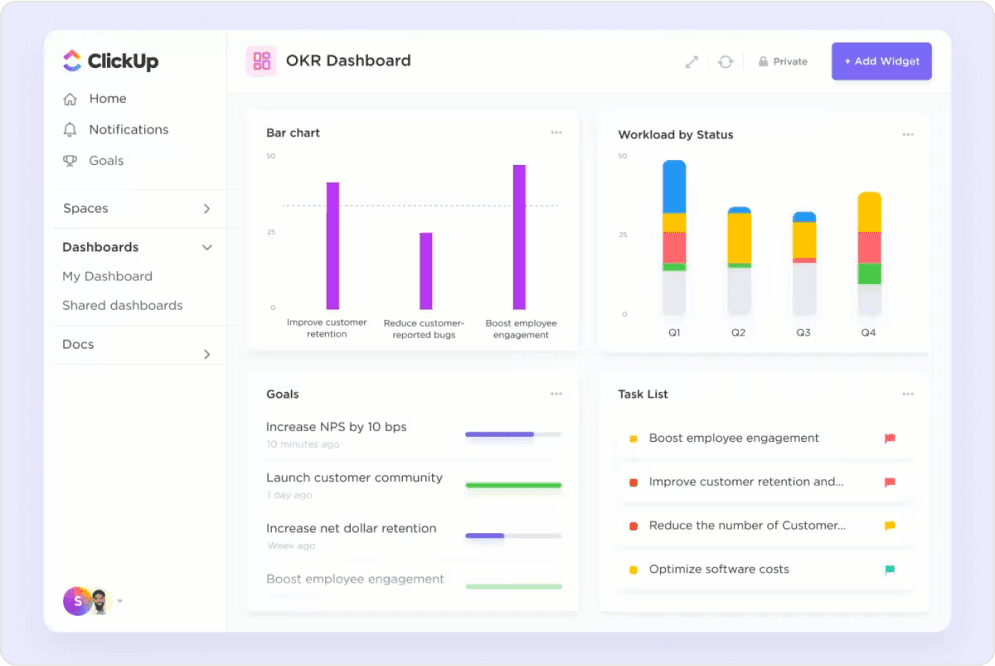Open task Boost employee engagement in Task List
This screenshot has height=666, width=995.
click(x=734, y=438)
